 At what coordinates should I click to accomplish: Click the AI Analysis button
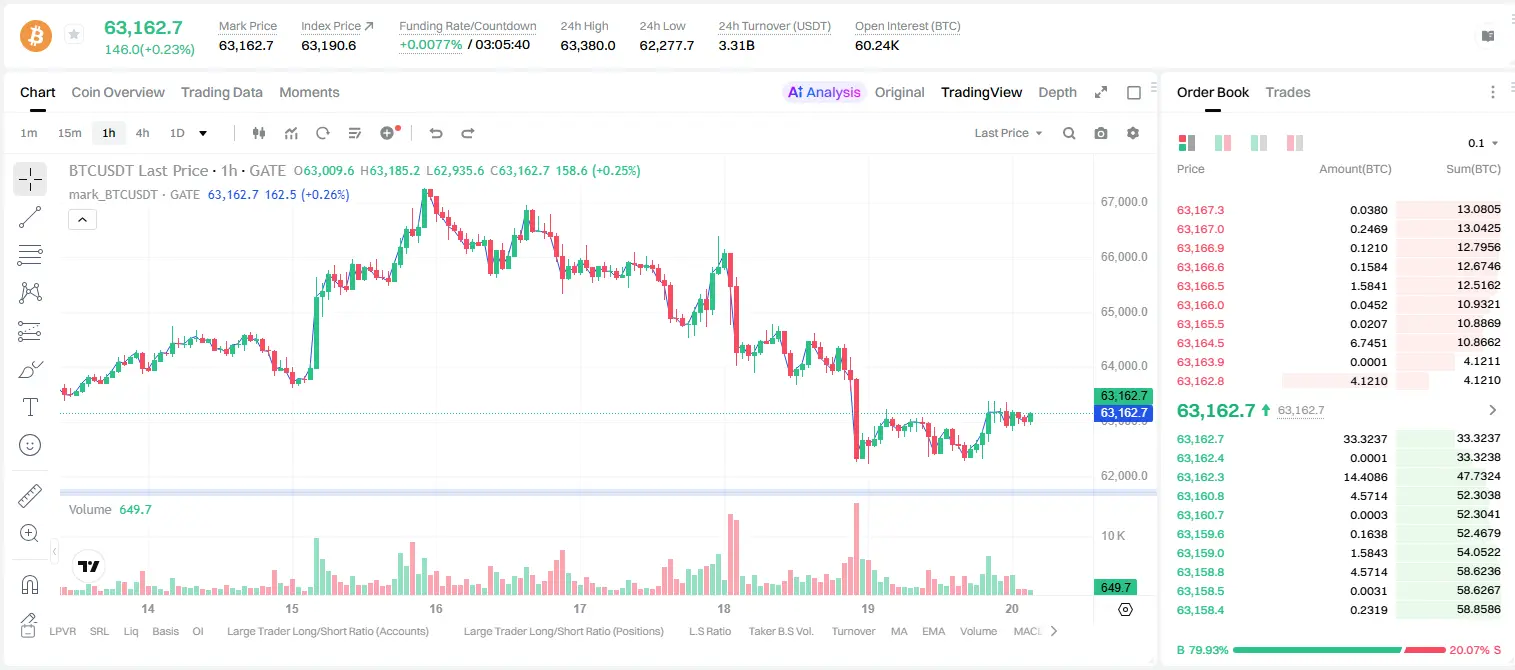(824, 92)
